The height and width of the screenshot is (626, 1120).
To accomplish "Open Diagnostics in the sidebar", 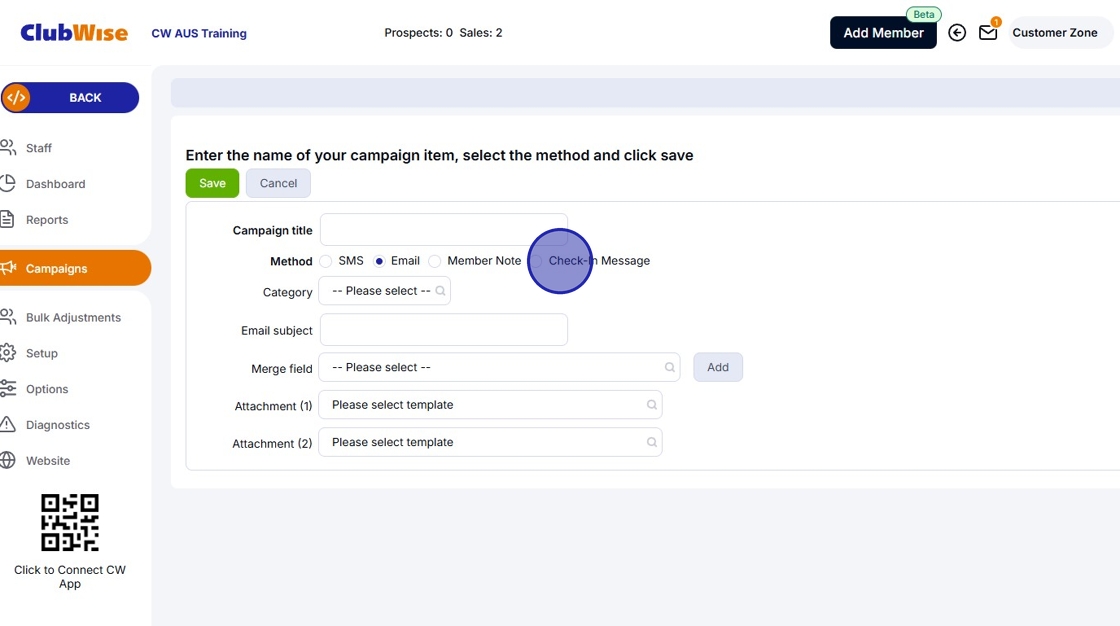I will (x=58, y=424).
